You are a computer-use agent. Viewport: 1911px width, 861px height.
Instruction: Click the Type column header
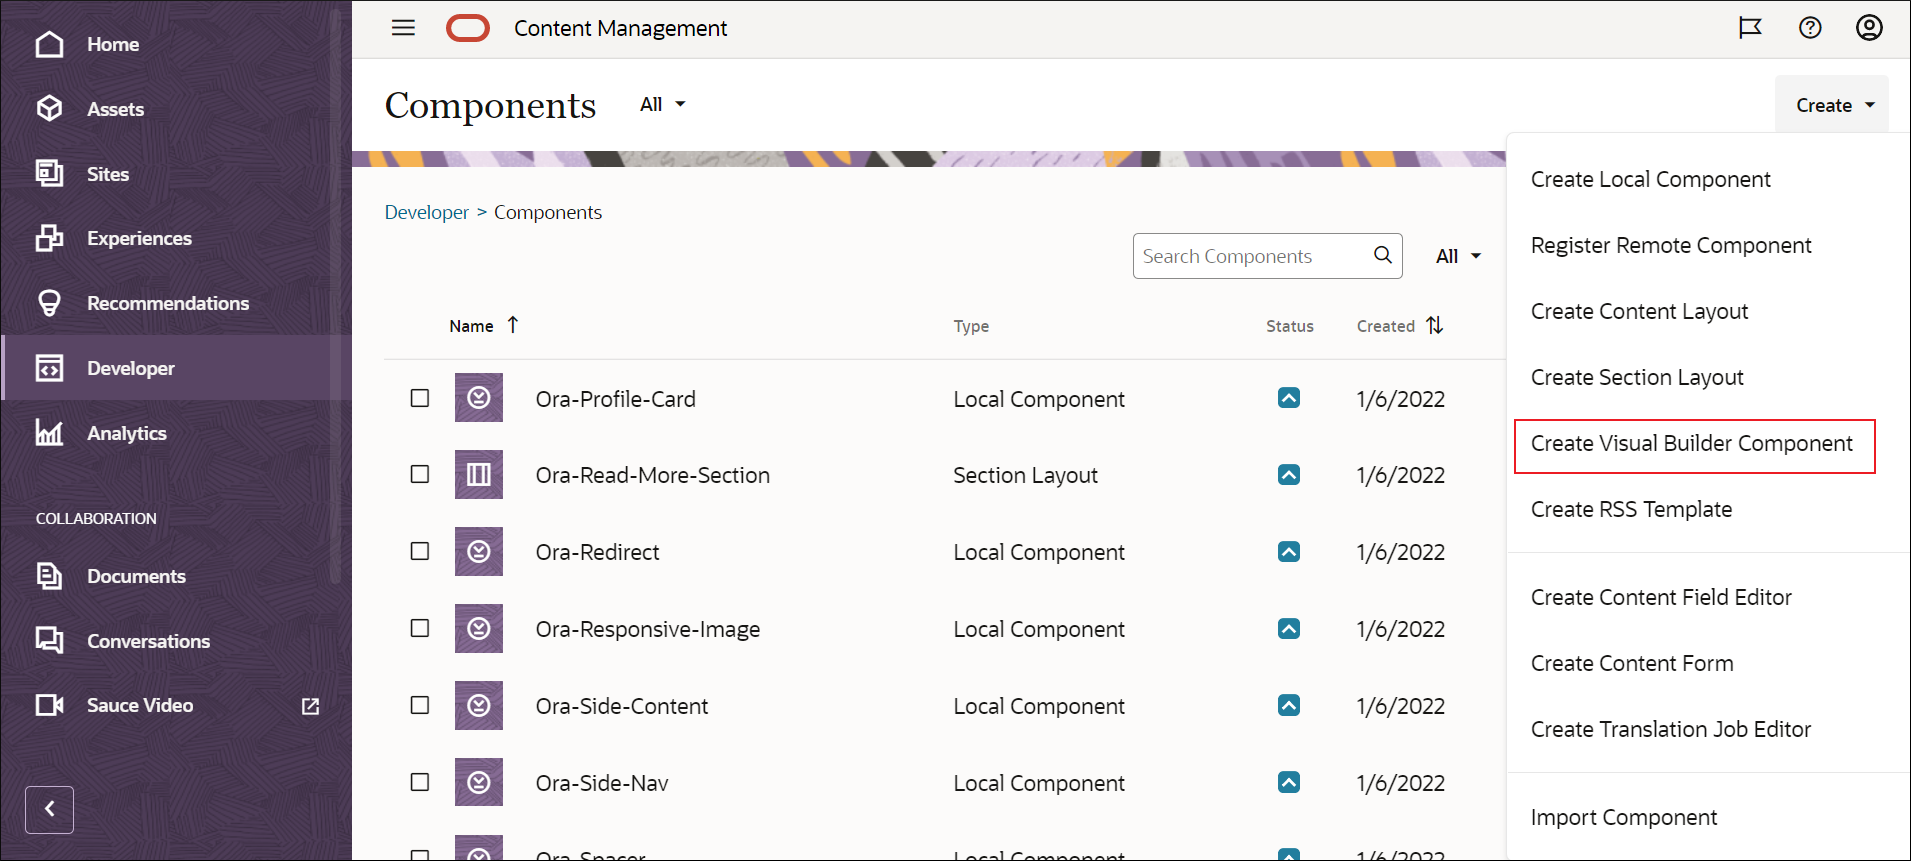971,326
